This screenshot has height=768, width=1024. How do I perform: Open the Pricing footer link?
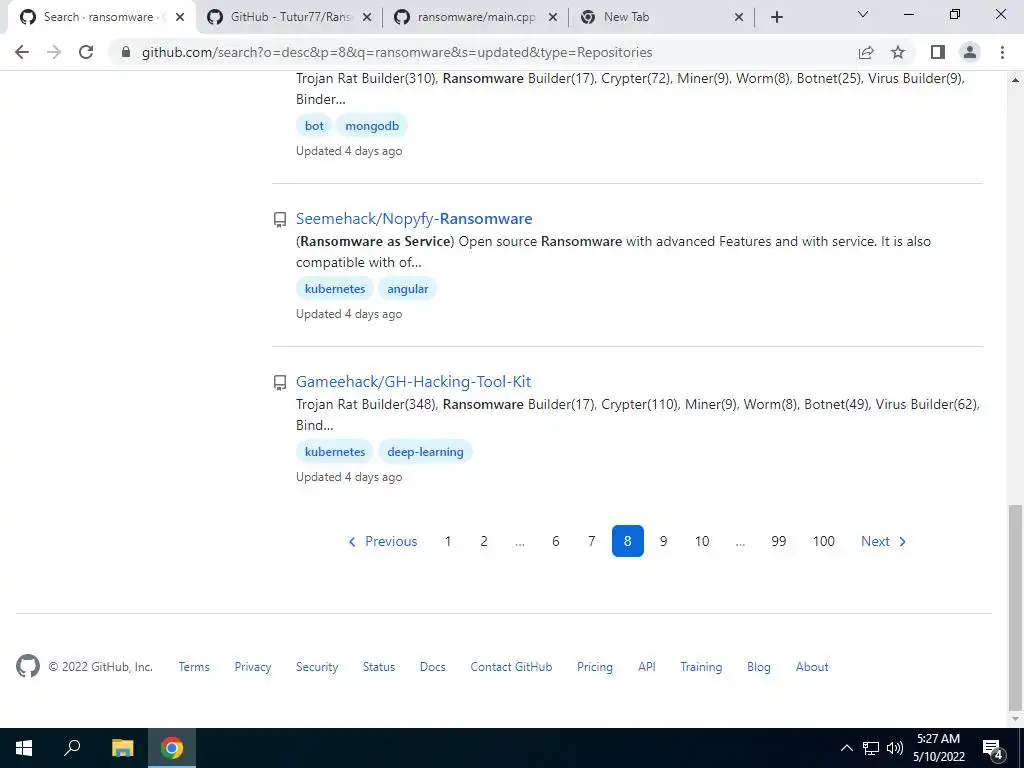point(595,667)
